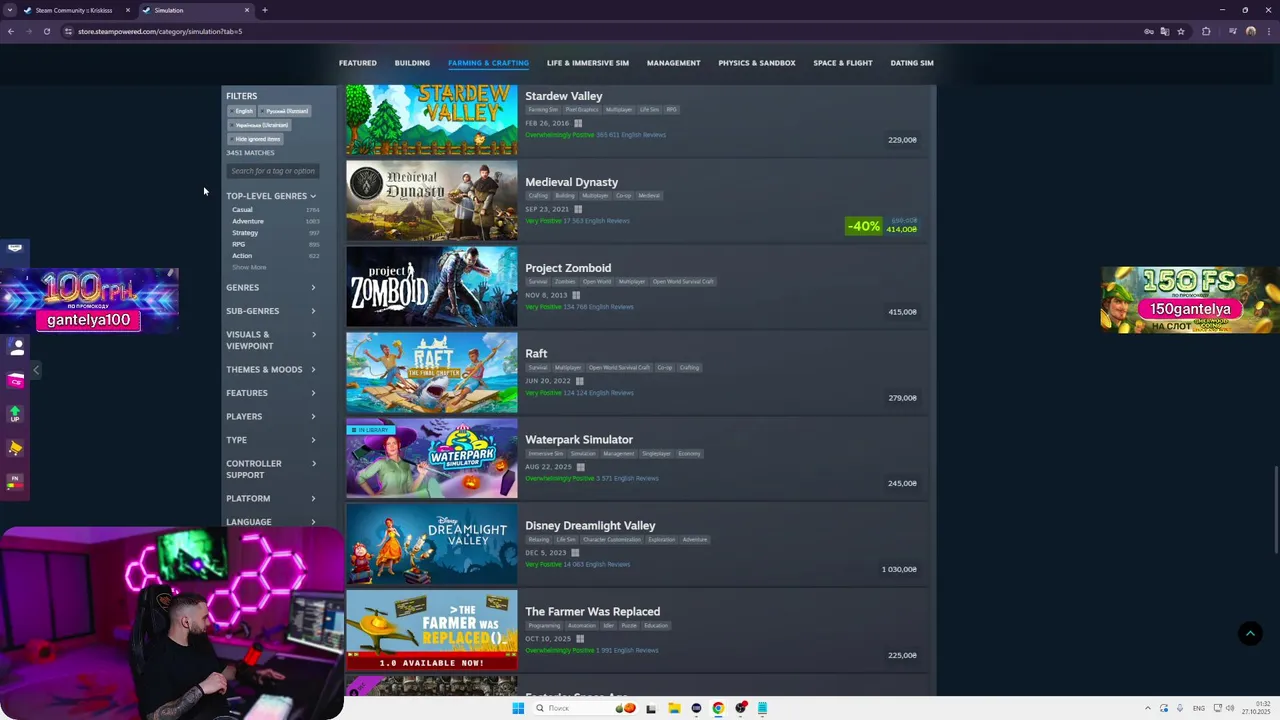Viewport: 1280px width, 720px height.
Task: Click the Windows platform icon for Waterpark Simulator
Action: 580,467
